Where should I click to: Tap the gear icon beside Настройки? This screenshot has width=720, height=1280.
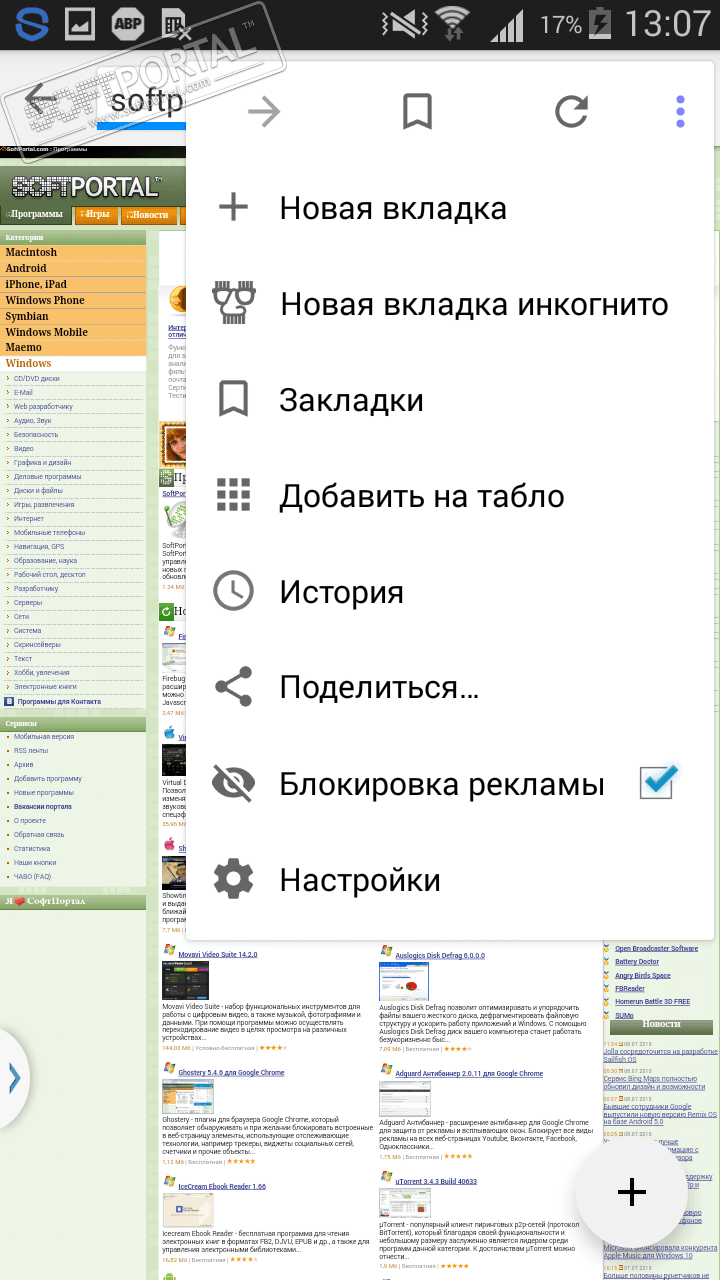pyautogui.click(x=233, y=879)
